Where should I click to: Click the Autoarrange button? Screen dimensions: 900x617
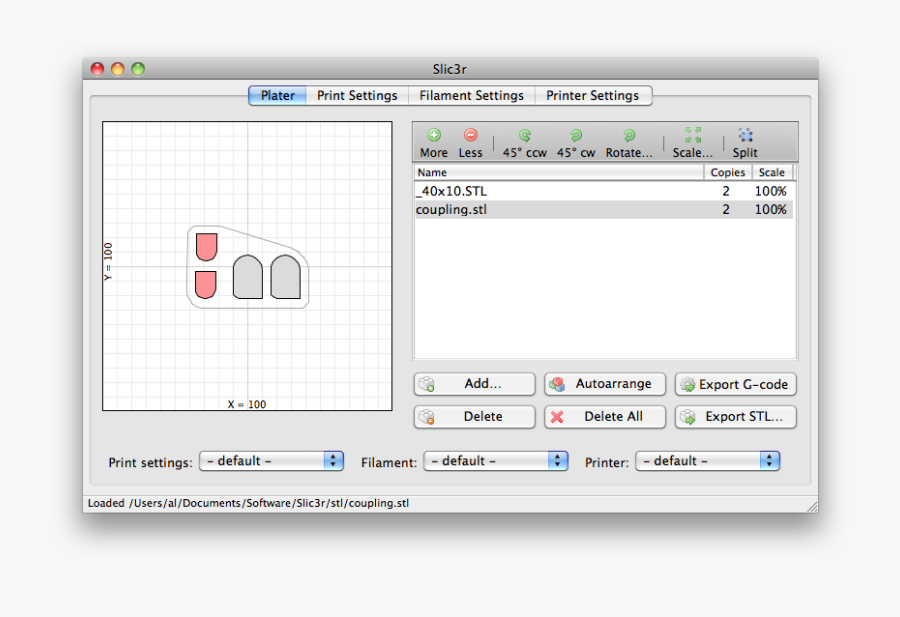pyautogui.click(x=604, y=384)
